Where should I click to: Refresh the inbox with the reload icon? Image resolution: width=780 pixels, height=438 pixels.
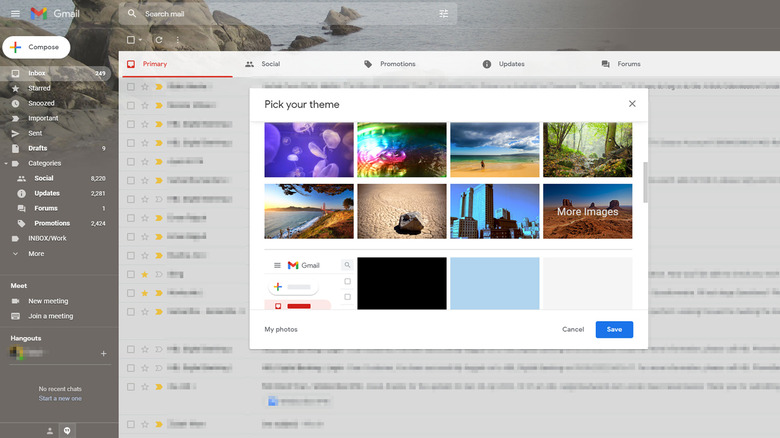pyautogui.click(x=159, y=40)
